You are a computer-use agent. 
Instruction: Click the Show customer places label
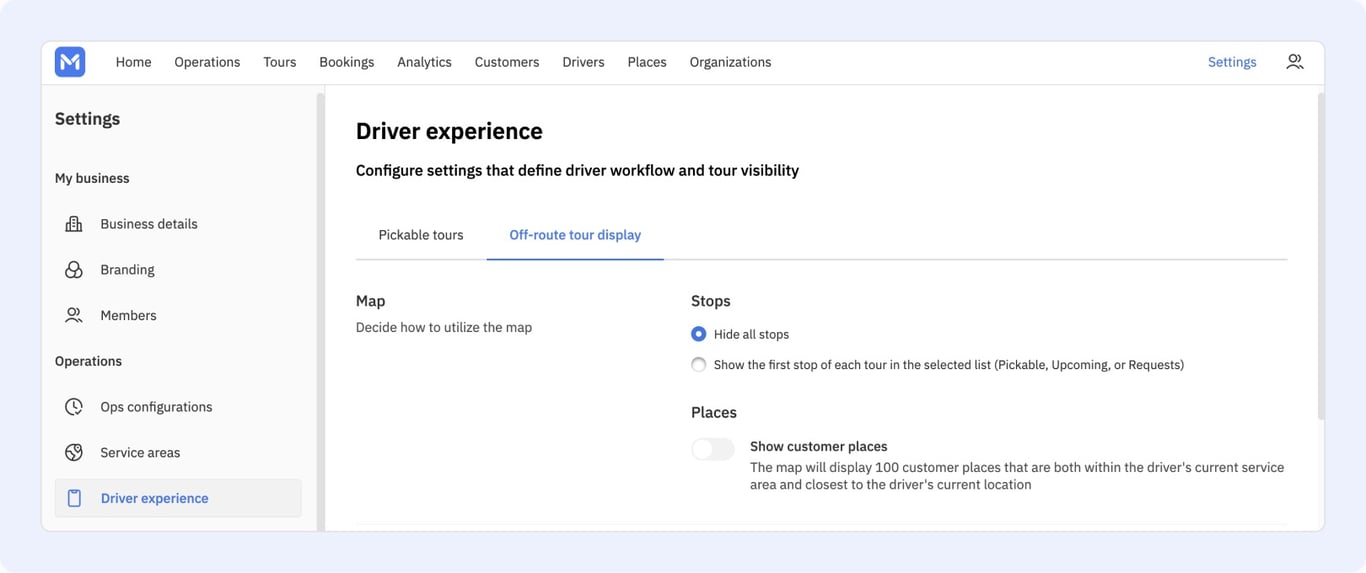(x=819, y=447)
